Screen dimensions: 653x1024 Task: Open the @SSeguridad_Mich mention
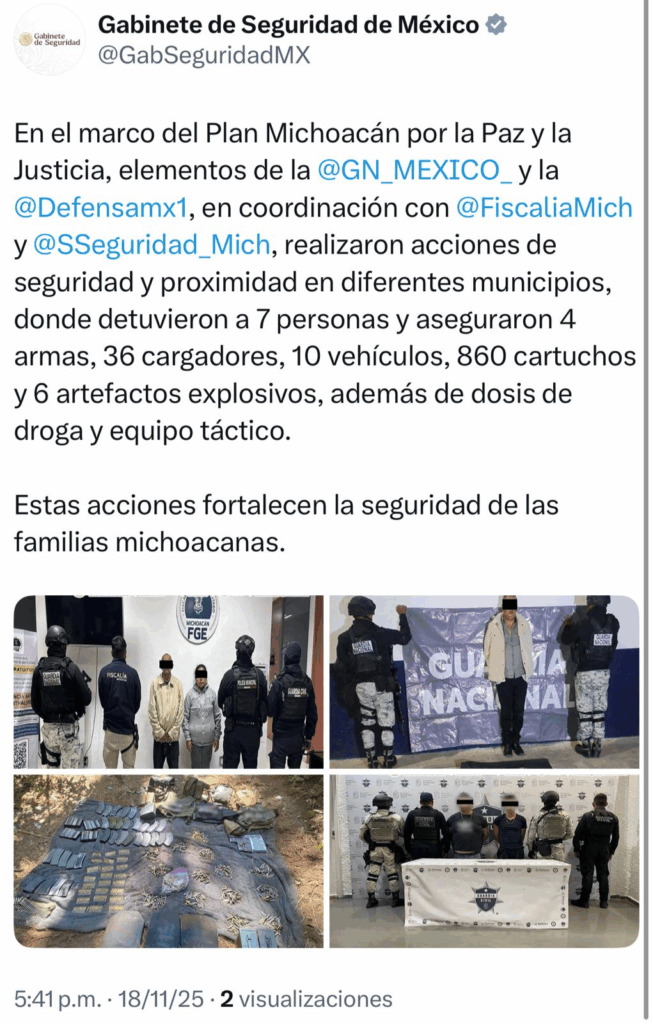151,245
